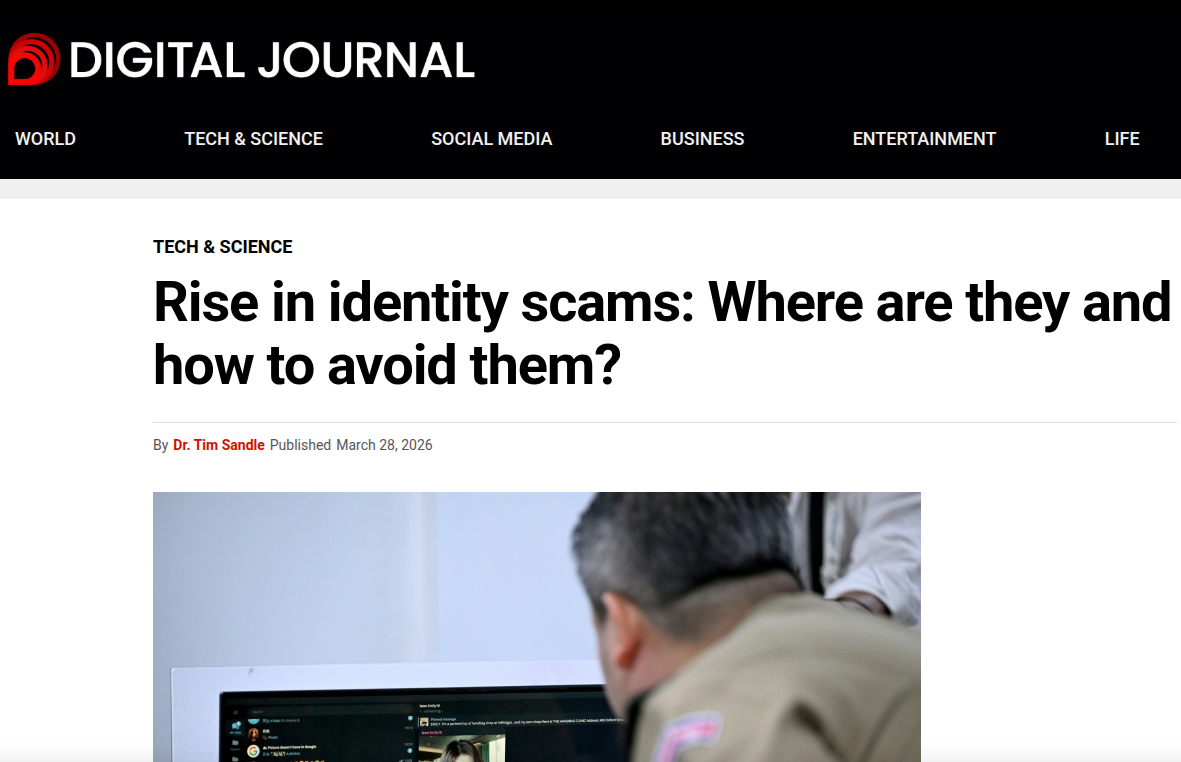This screenshot has height=762, width=1181.
Task: Click the black header area beside the logo
Action: 829,60
